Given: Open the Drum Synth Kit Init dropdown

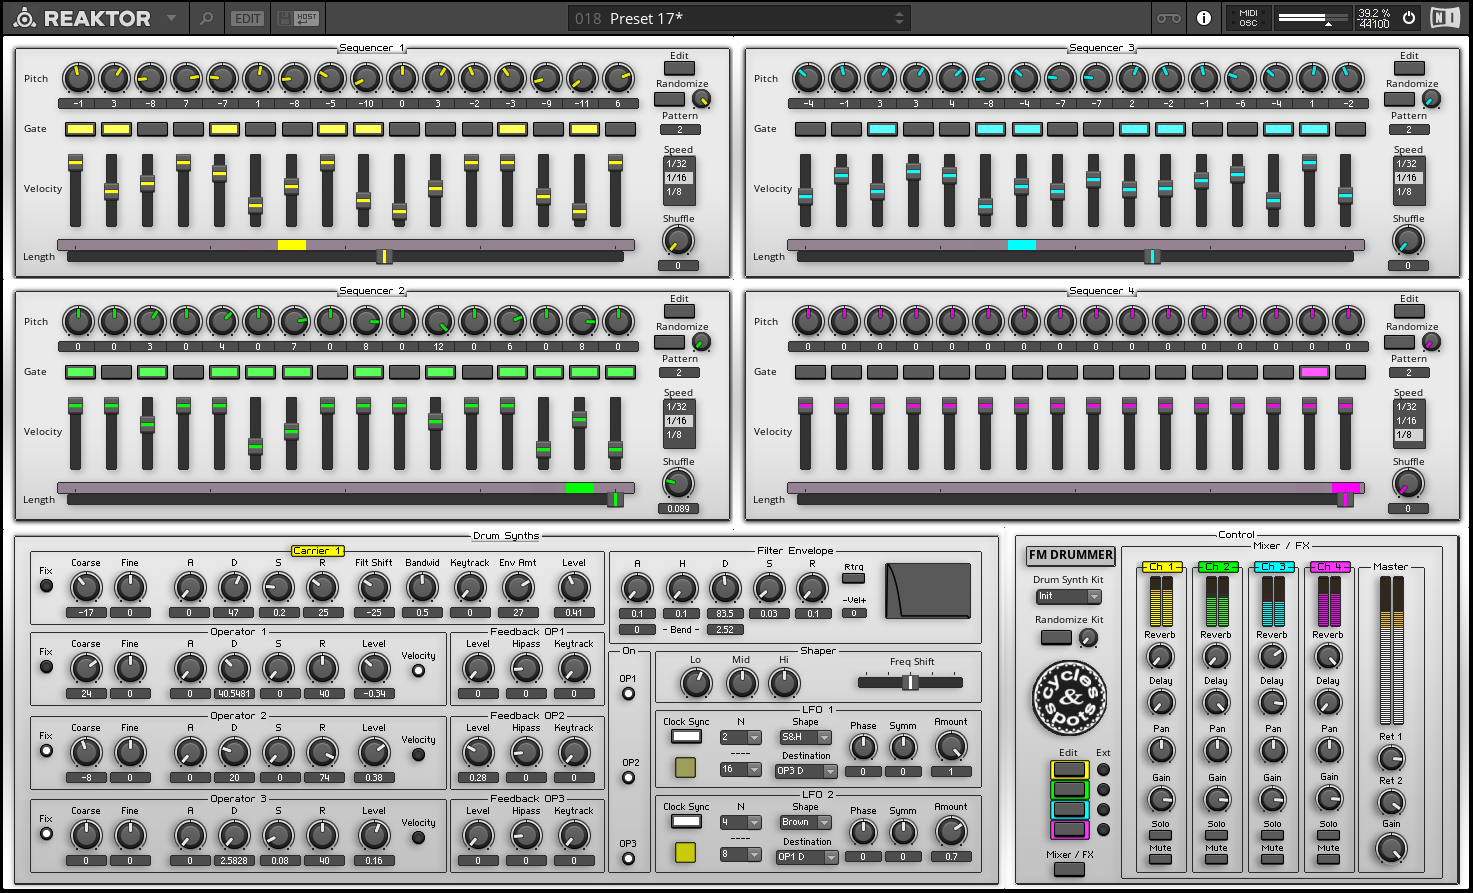Looking at the screenshot, I should [1068, 596].
